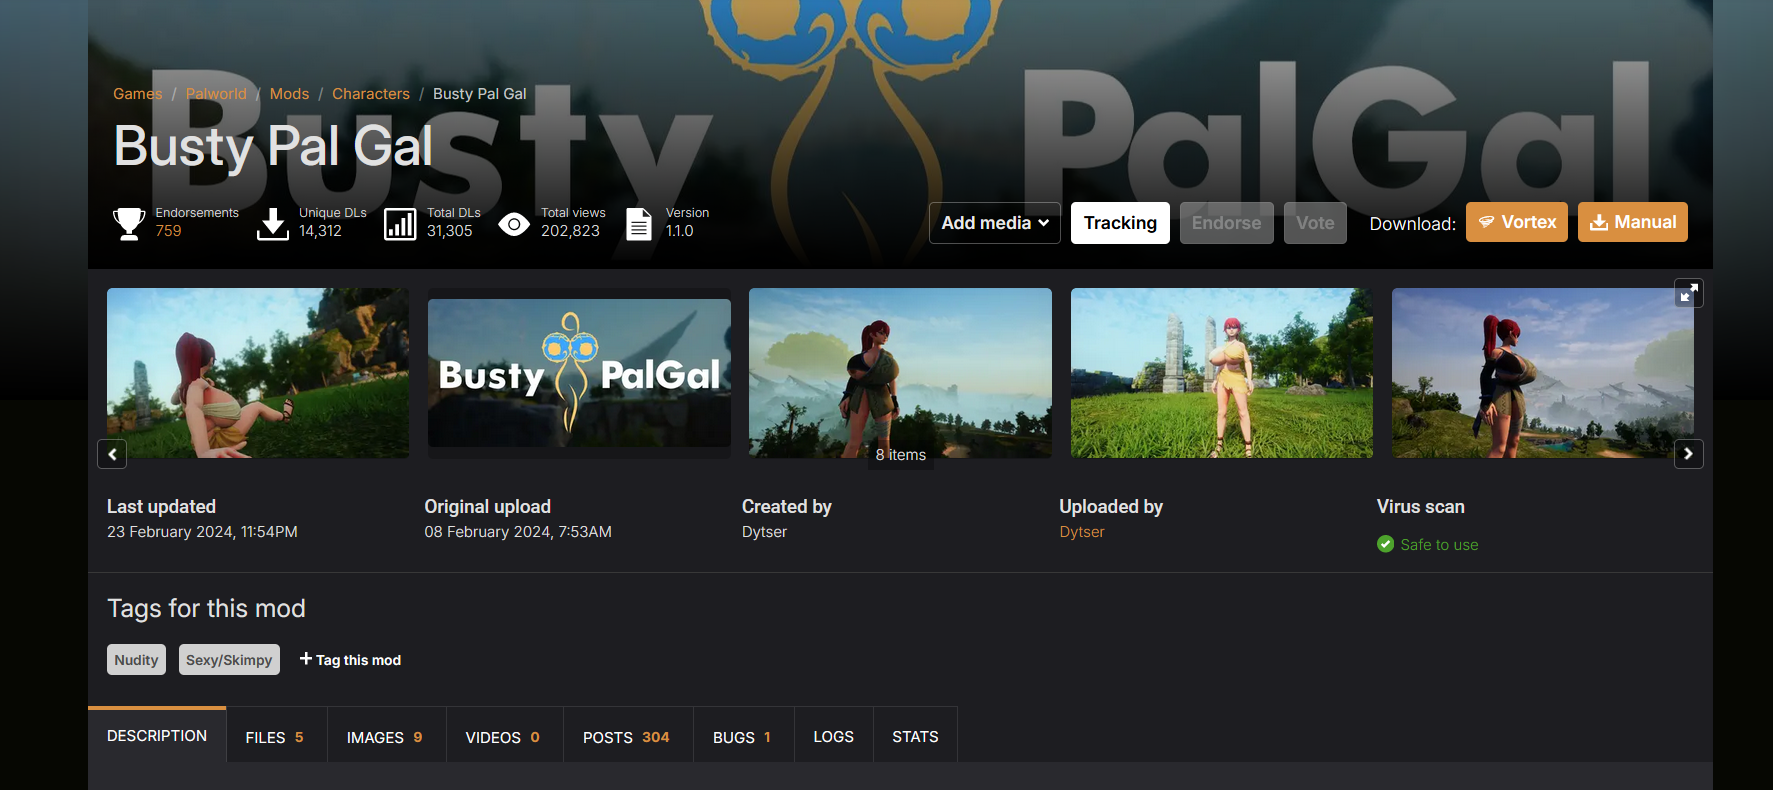Switch to the Description tab
Viewport: 1773px width, 790px height.
click(157, 735)
